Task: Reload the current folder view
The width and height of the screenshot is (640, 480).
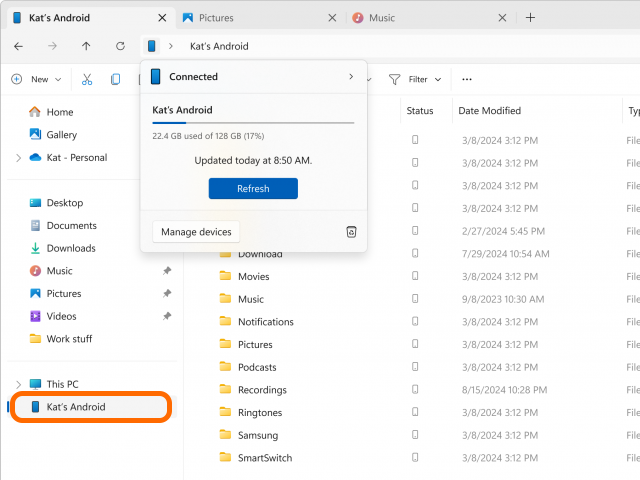Action: click(x=120, y=46)
